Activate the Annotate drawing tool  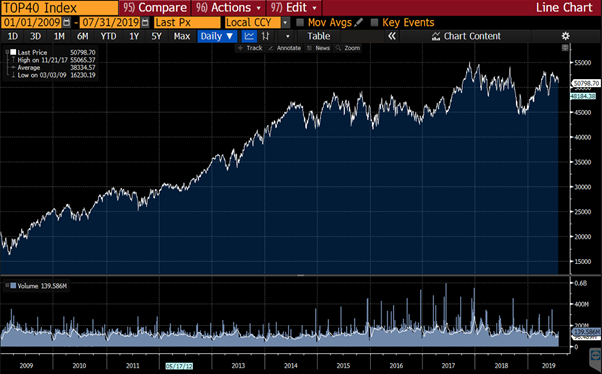(284, 48)
